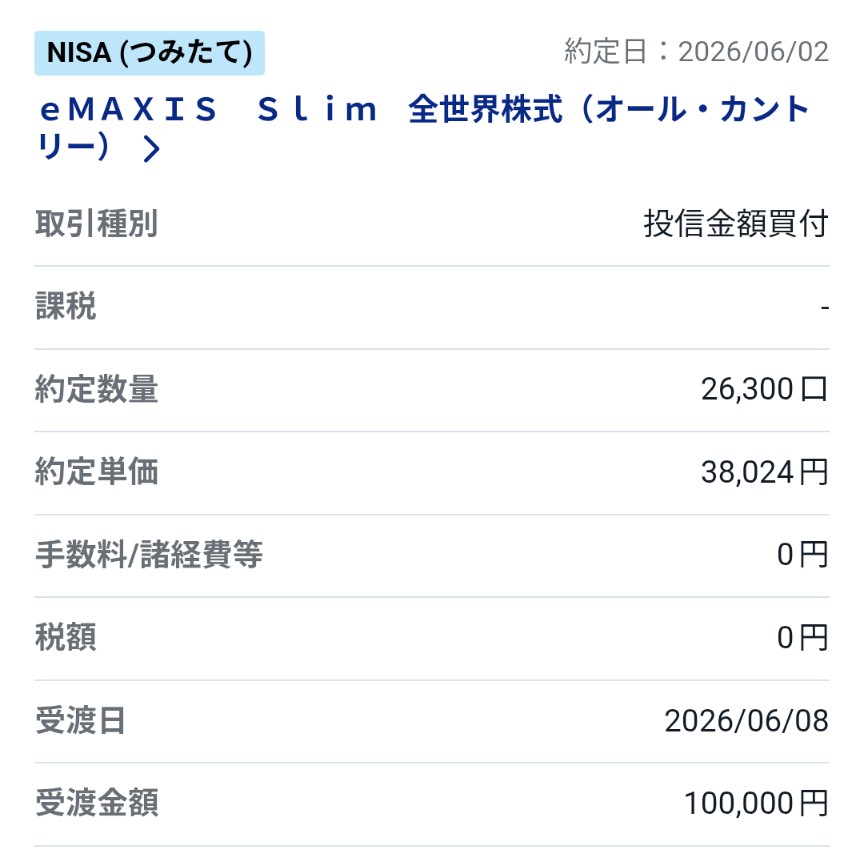This screenshot has height=851, width=864.
Task: Select the 約定単価 row label
Action: [96, 472]
